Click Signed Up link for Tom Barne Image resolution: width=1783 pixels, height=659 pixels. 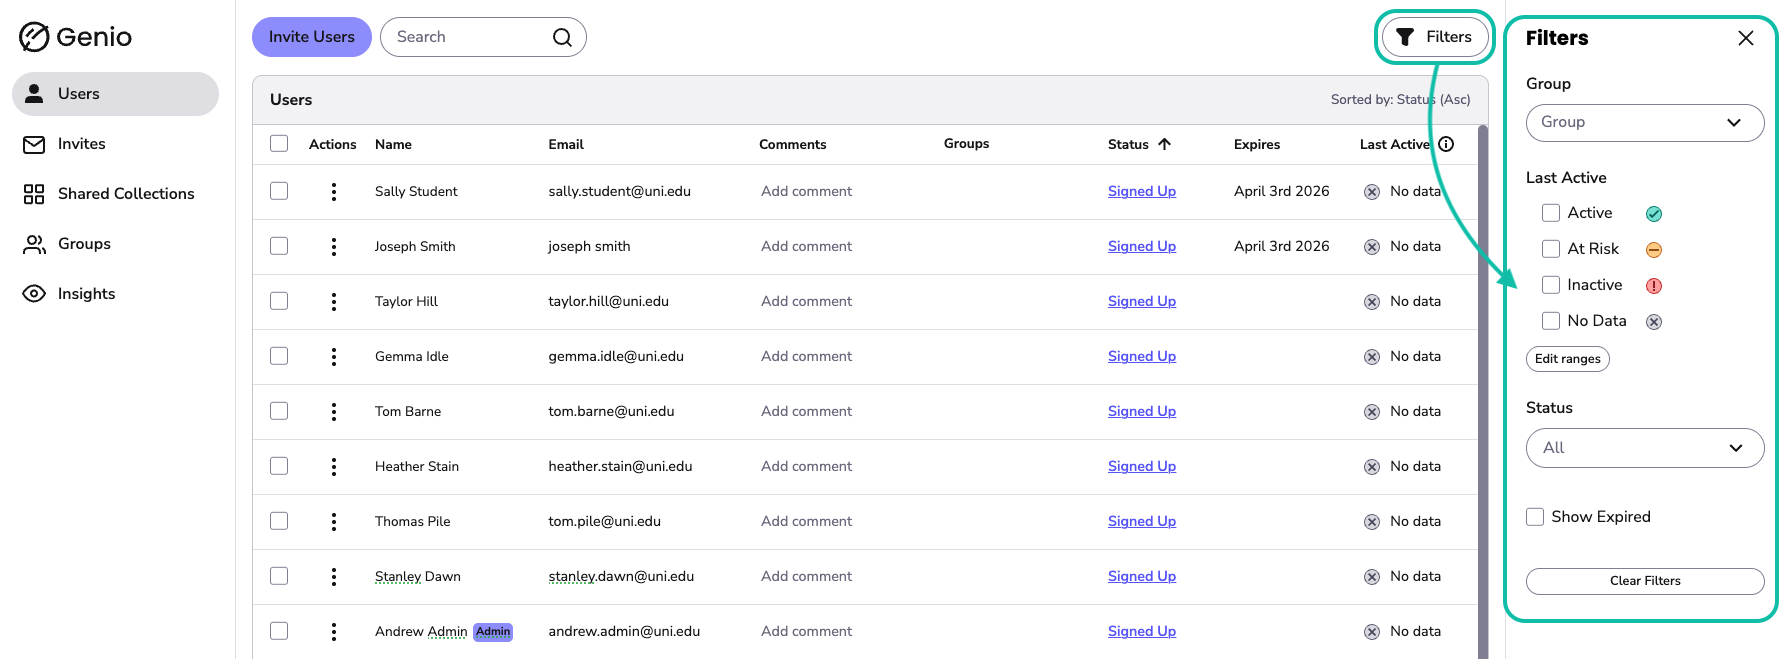1142,412
